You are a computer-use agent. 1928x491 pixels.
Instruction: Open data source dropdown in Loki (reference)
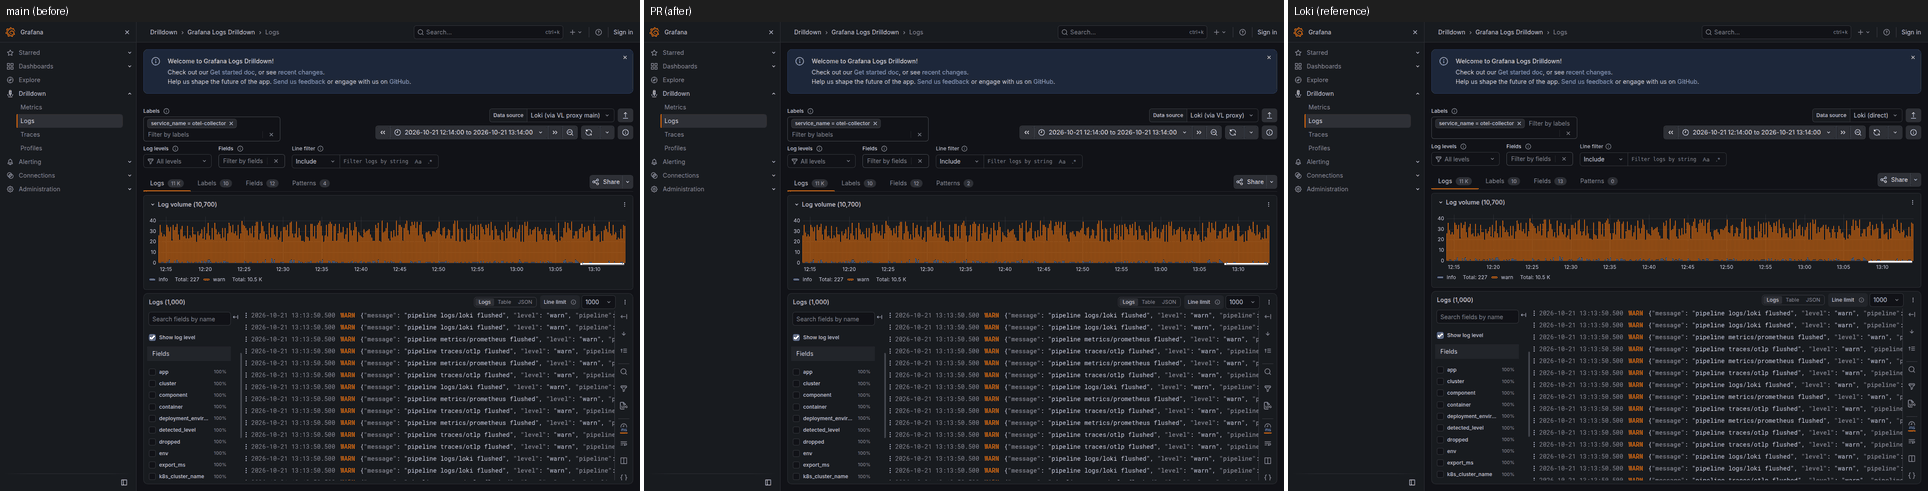click(1877, 115)
